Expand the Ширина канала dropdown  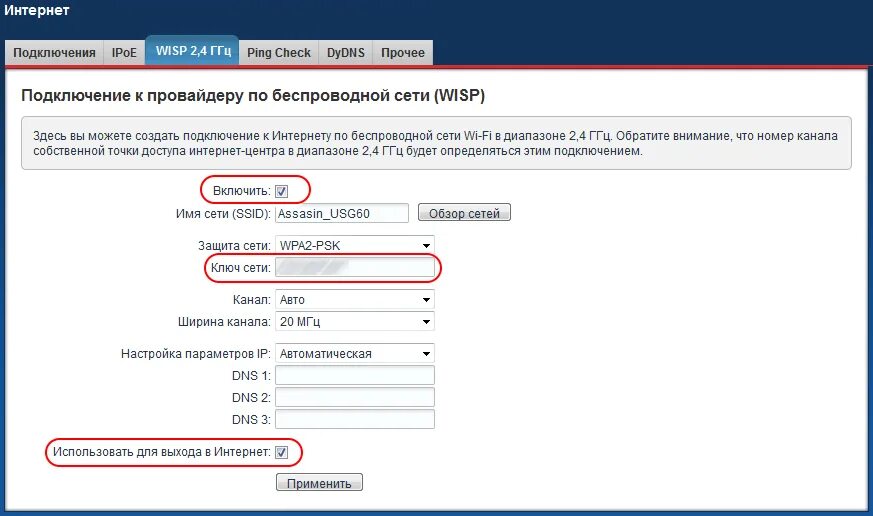click(x=355, y=321)
